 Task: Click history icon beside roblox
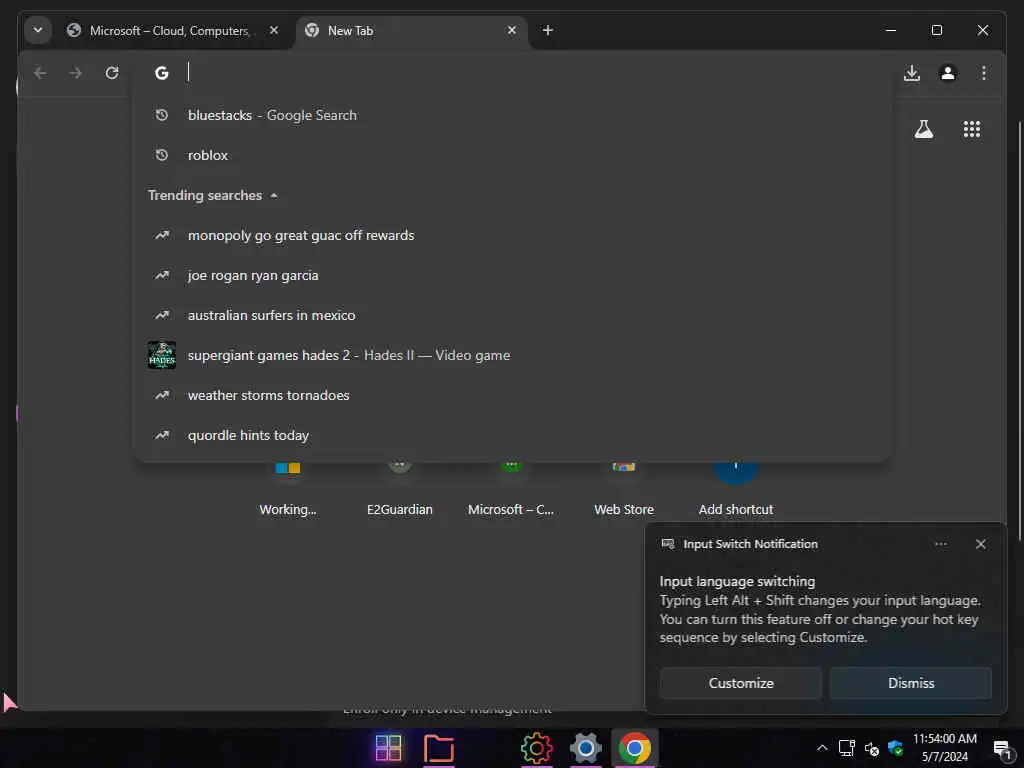coord(161,155)
